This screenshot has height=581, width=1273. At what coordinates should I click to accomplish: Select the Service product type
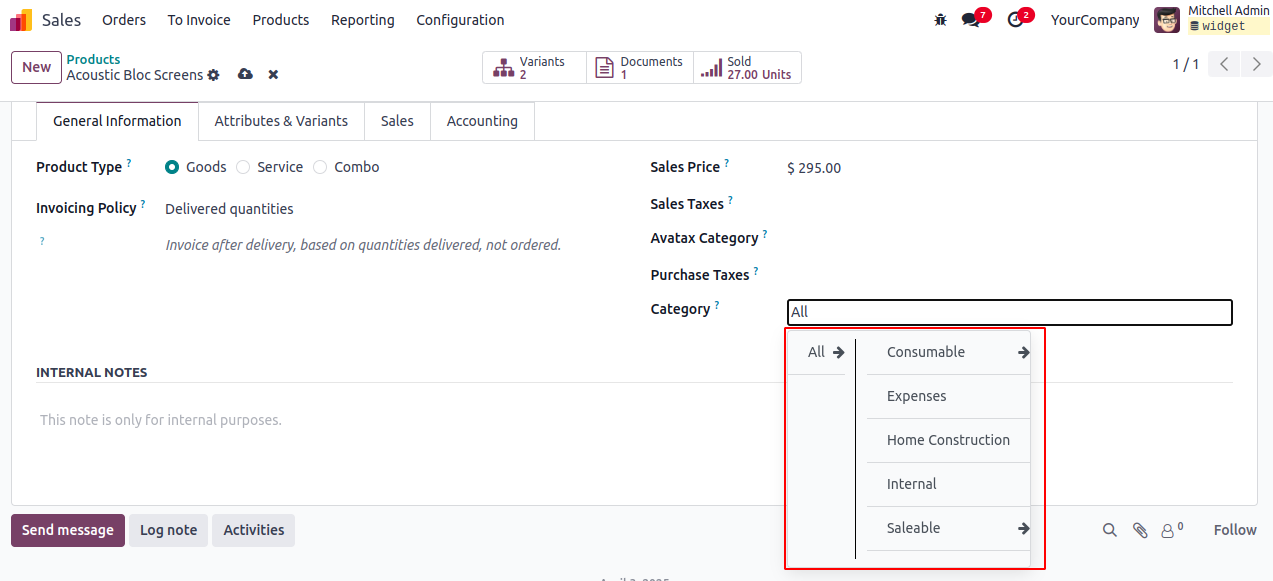click(243, 168)
